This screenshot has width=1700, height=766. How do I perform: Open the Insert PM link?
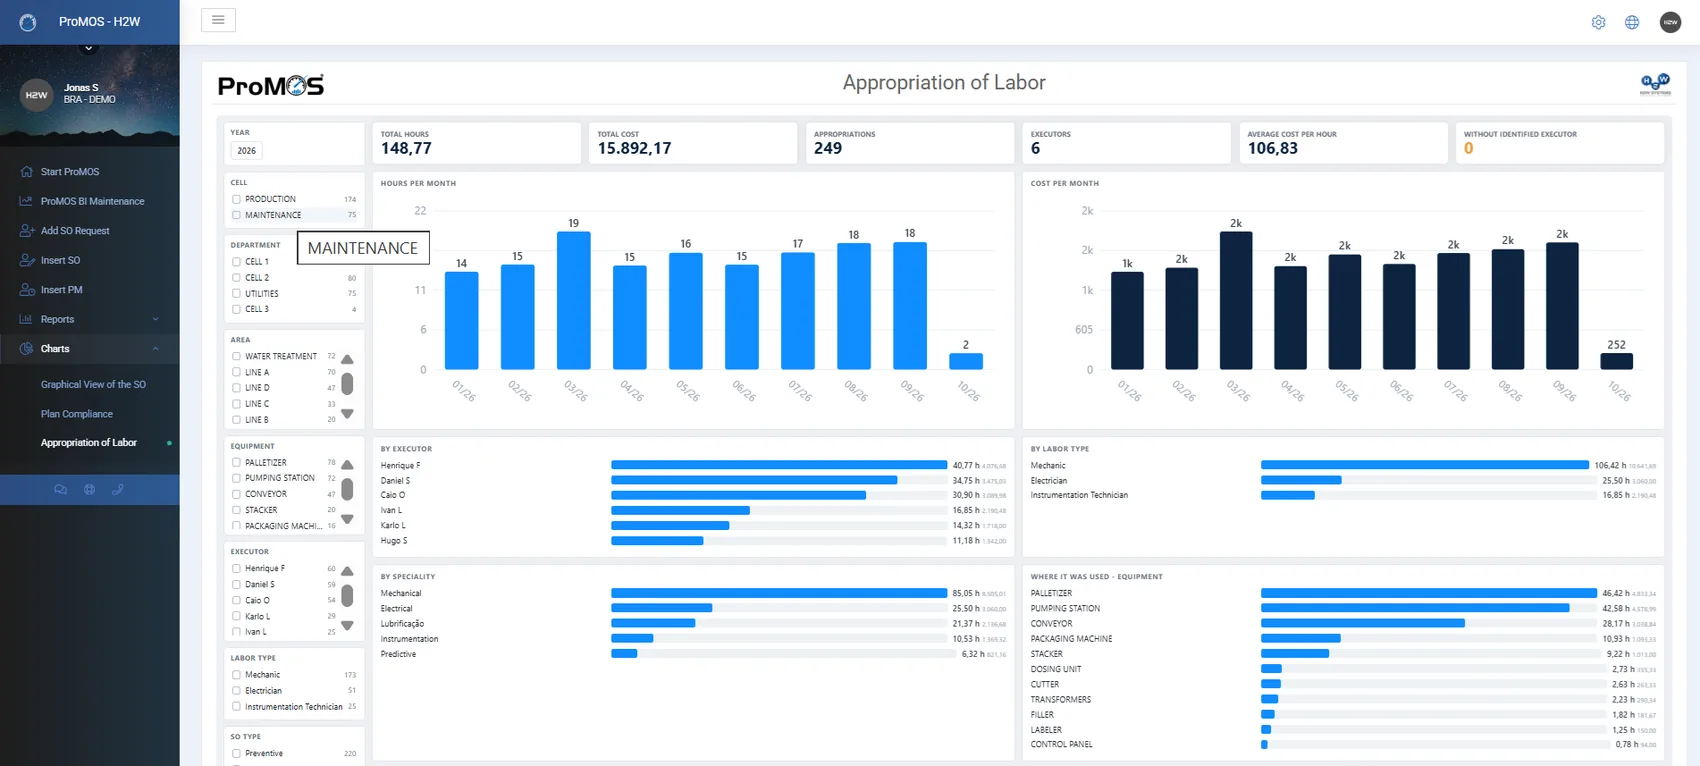click(x=62, y=290)
